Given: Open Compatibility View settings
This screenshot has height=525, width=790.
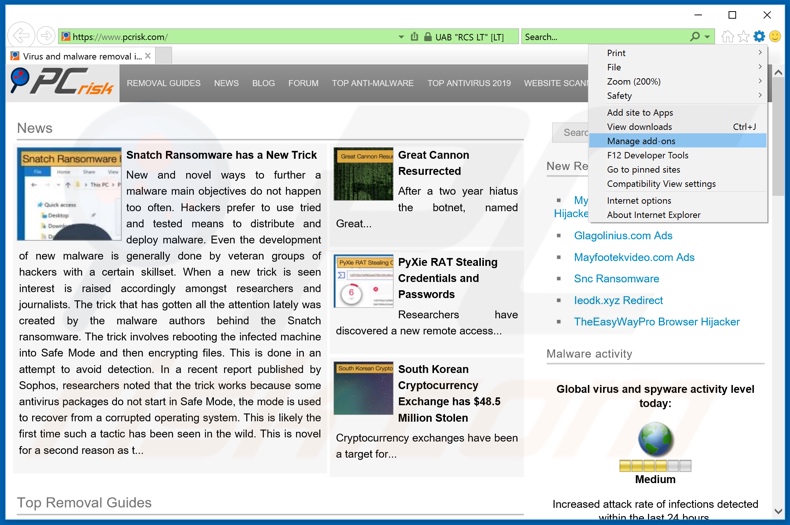Looking at the screenshot, I should [x=678, y=183].
